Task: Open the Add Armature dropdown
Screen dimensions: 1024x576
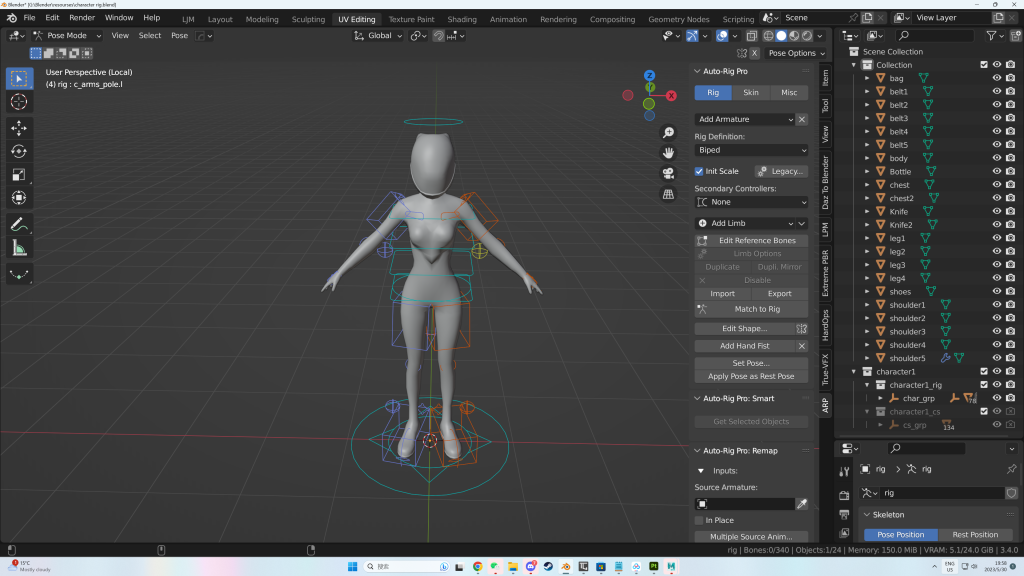Action: pyautogui.click(x=744, y=120)
